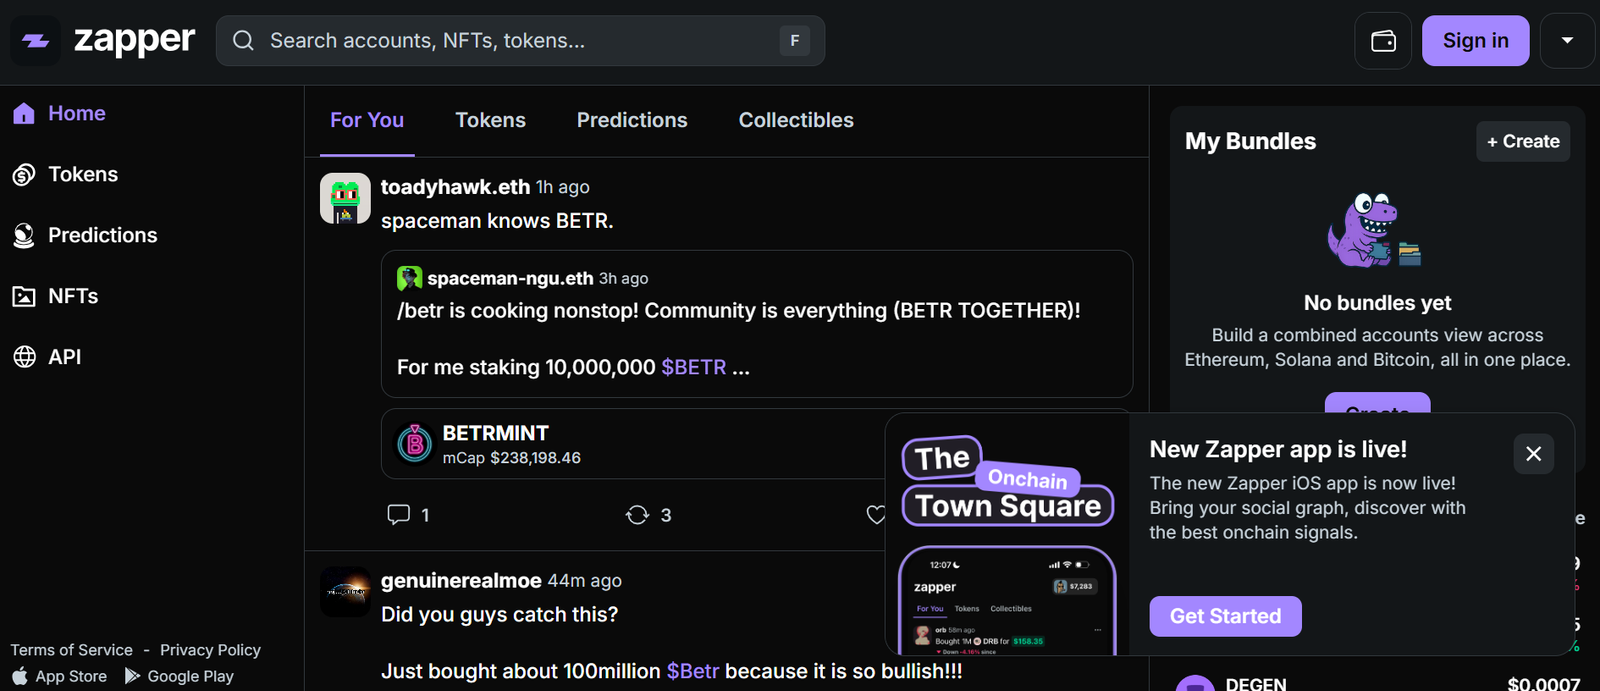Like toadyhawk's post with heart icon

pyautogui.click(x=875, y=515)
